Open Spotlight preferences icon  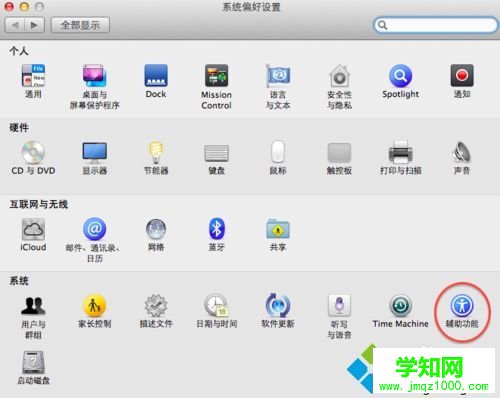tap(400, 76)
